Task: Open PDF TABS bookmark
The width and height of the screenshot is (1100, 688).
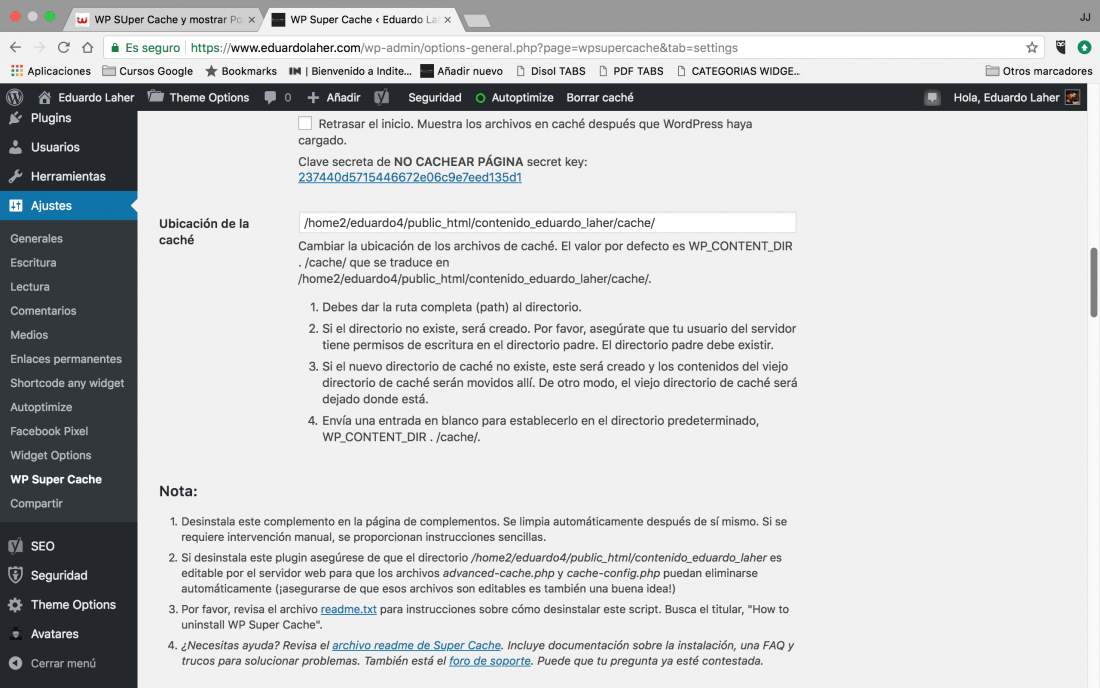Action: 631,71
